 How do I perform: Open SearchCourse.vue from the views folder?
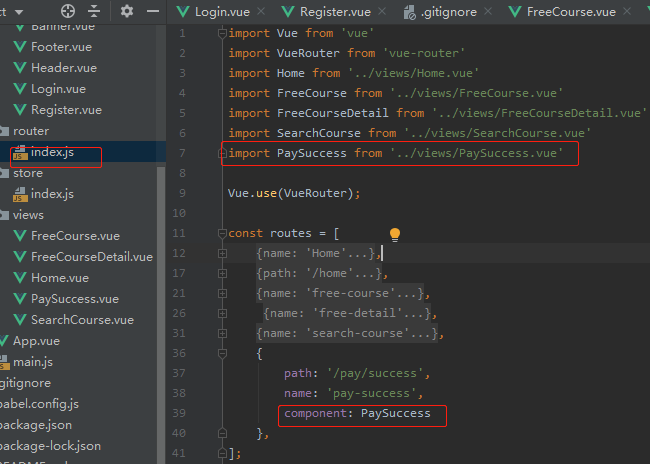(82, 320)
